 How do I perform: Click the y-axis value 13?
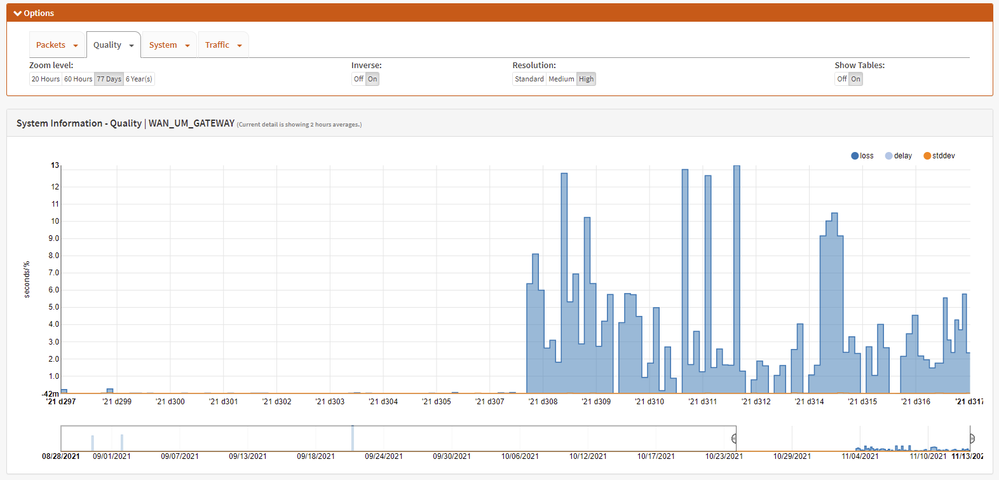pos(55,166)
